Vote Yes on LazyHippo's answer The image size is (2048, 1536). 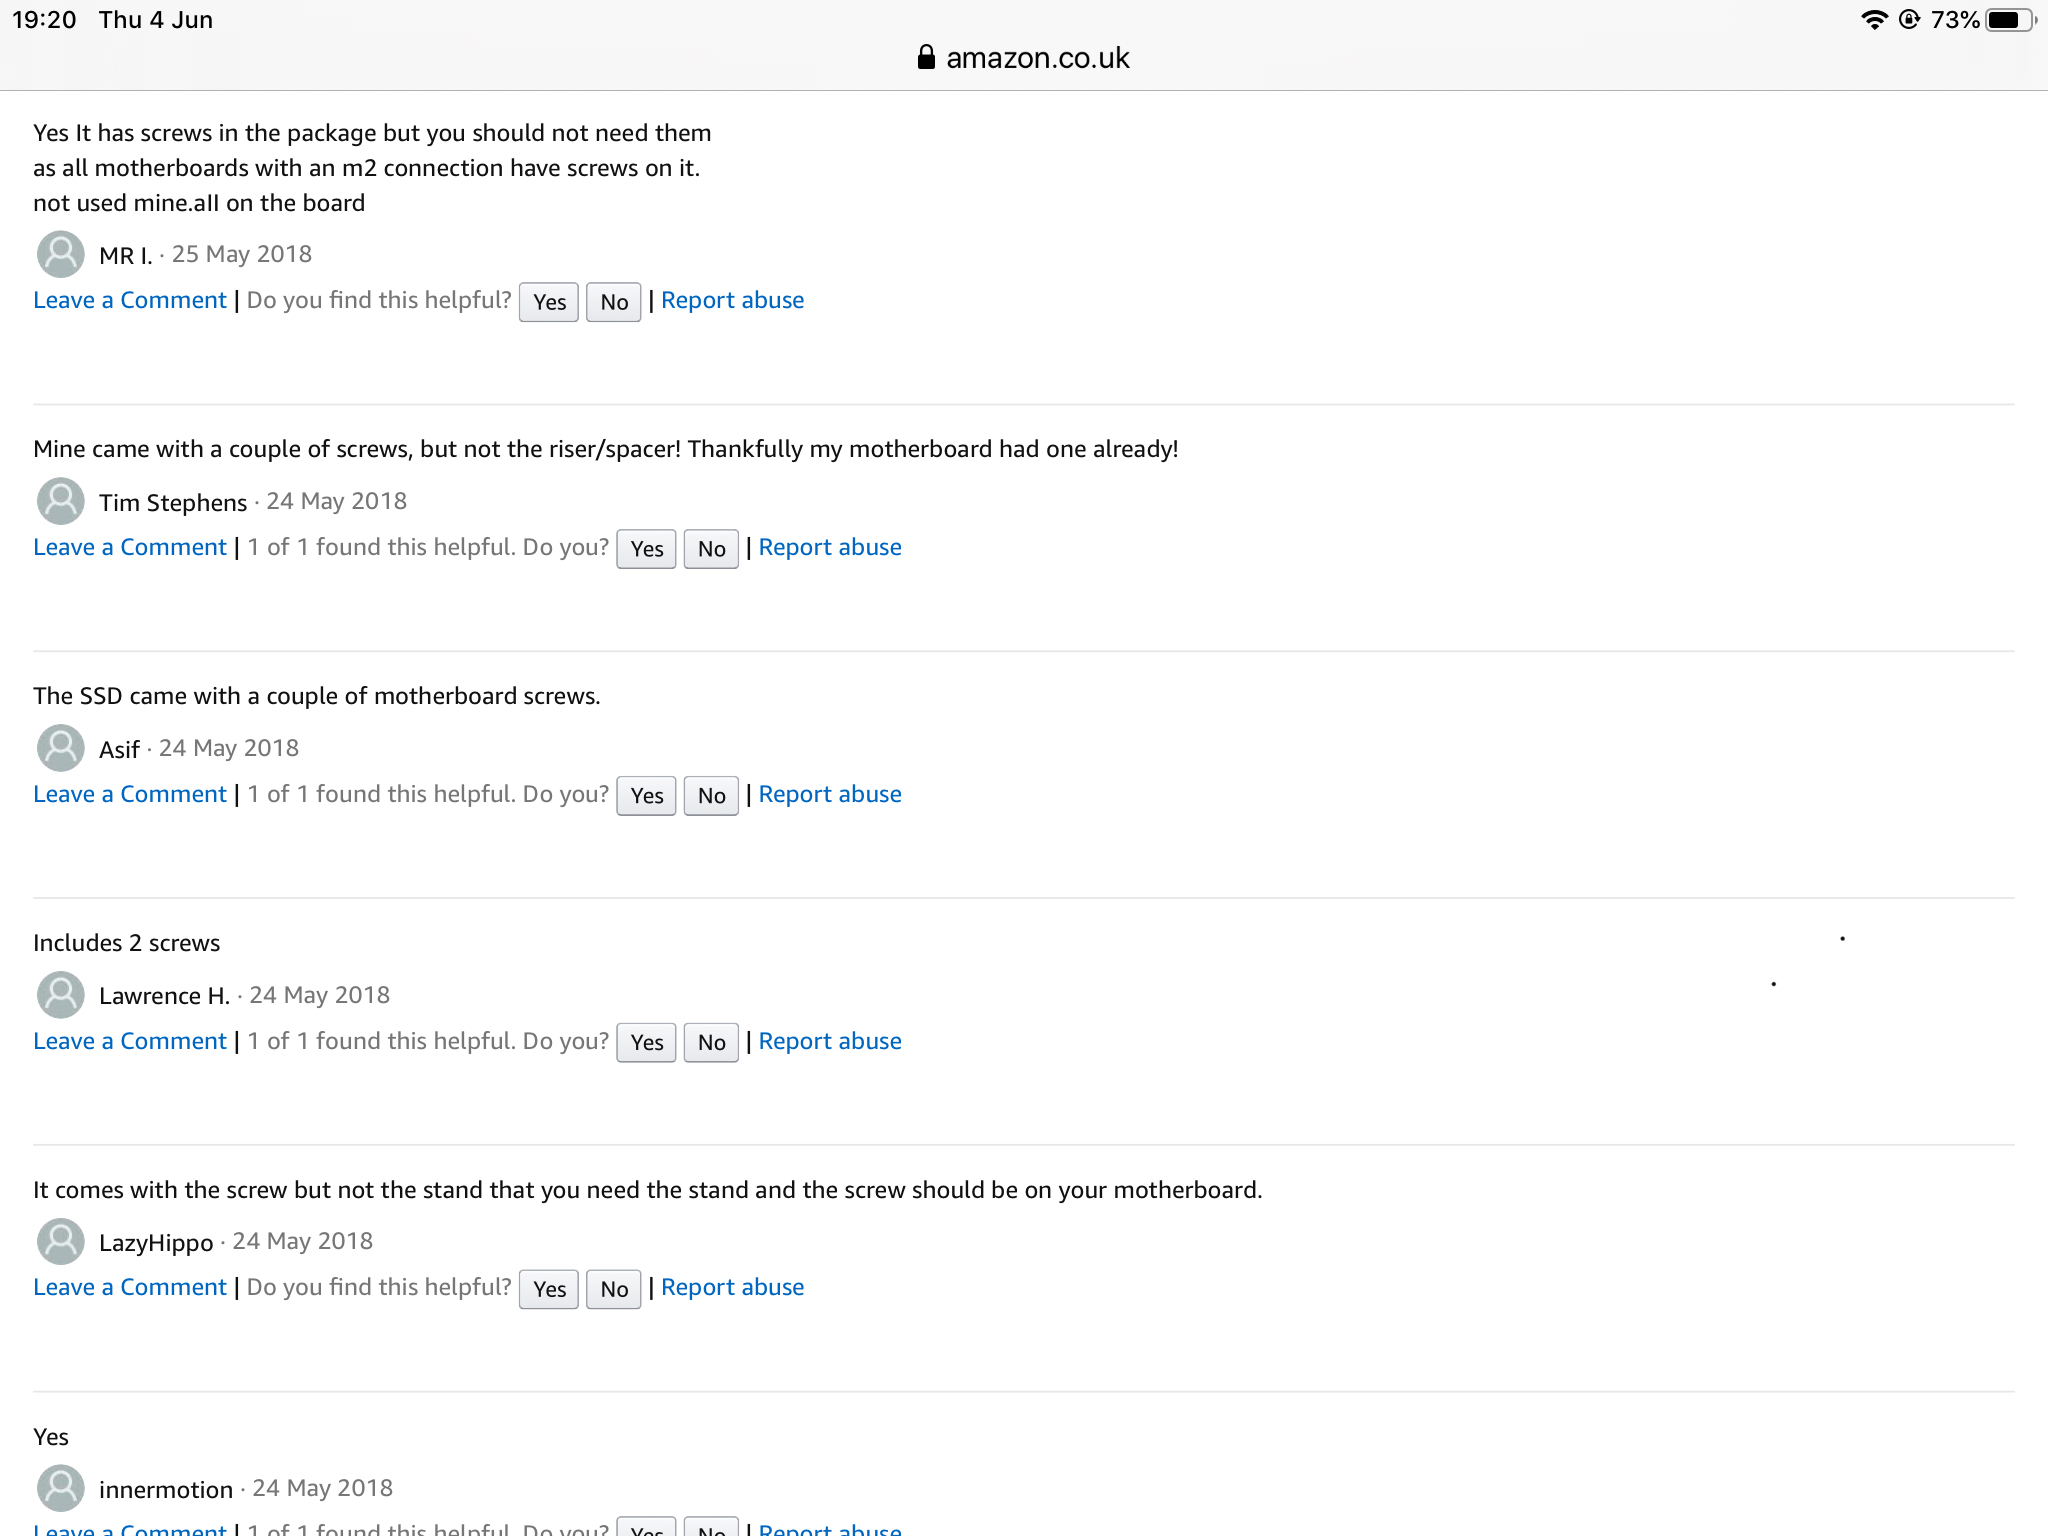549,1289
